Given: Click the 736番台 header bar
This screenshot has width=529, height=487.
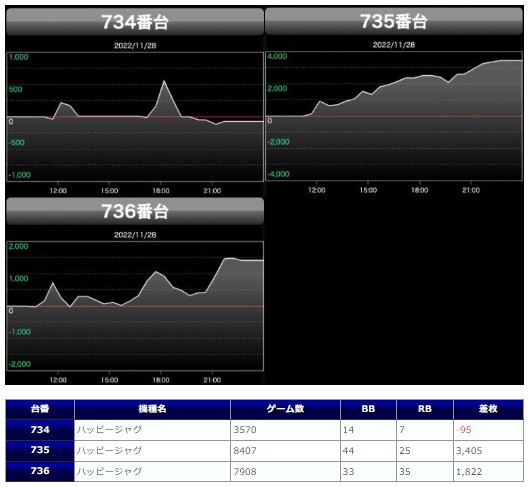Looking at the screenshot, I should pos(135,211).
